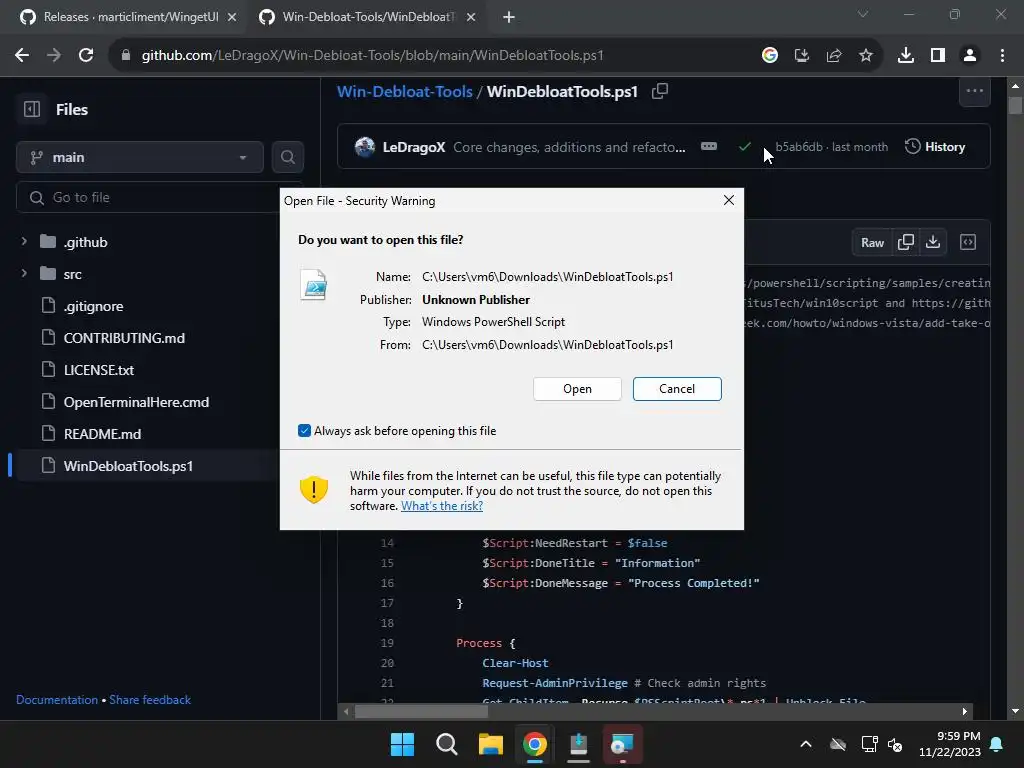The width and height of the screenshot is (1024, 768).
Task: Click the Google icon in address bar
Action: 770,56
